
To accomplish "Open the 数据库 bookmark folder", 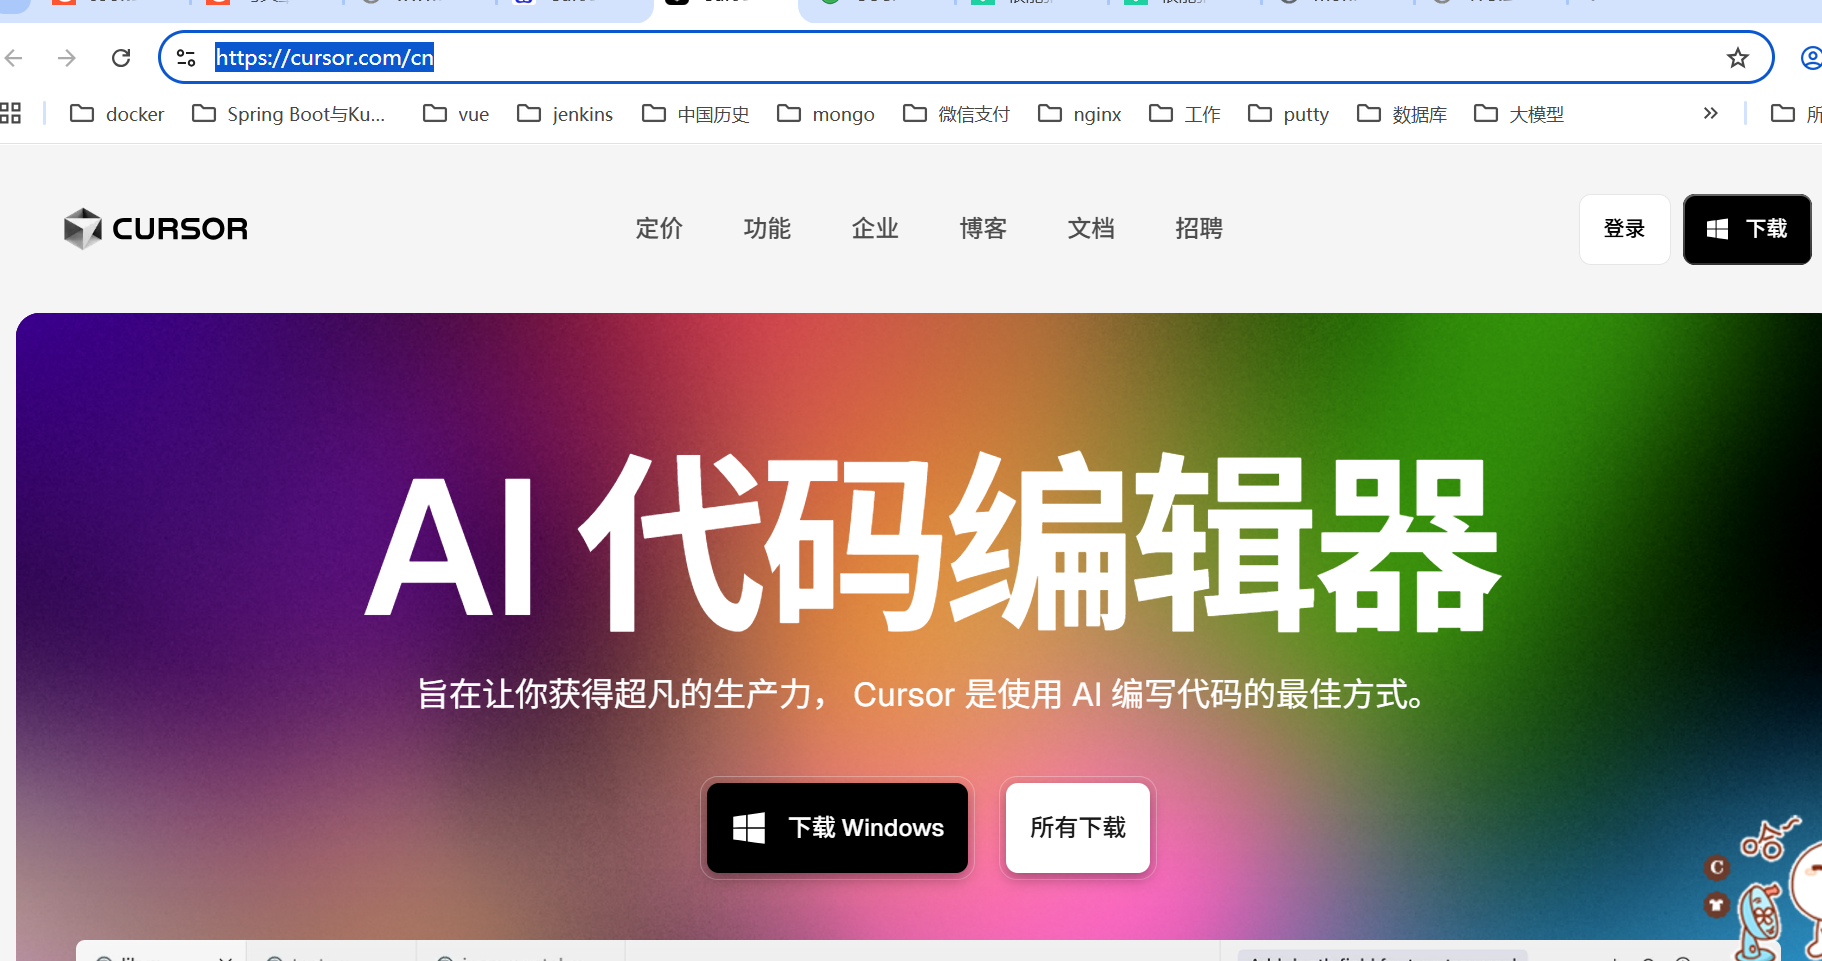I will tap(1402, 114).
